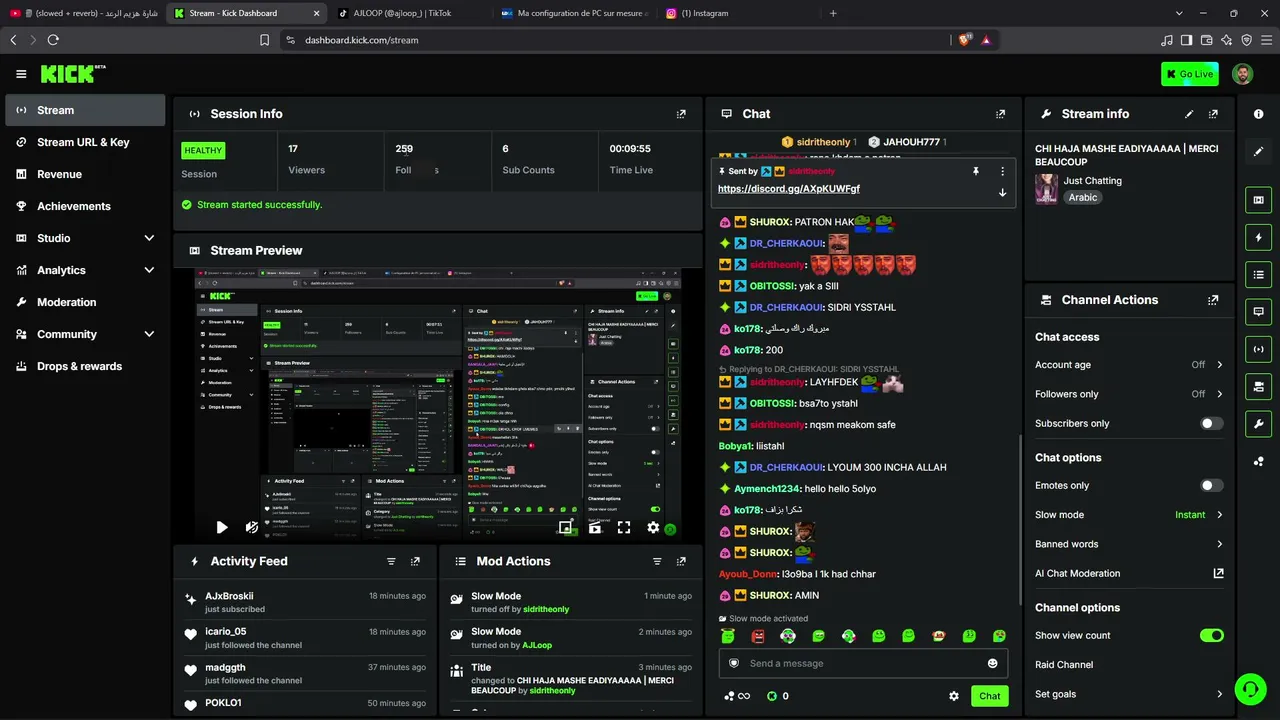Open Achievements in the sidebar
Screen dimensions: 1280x720
85,206
